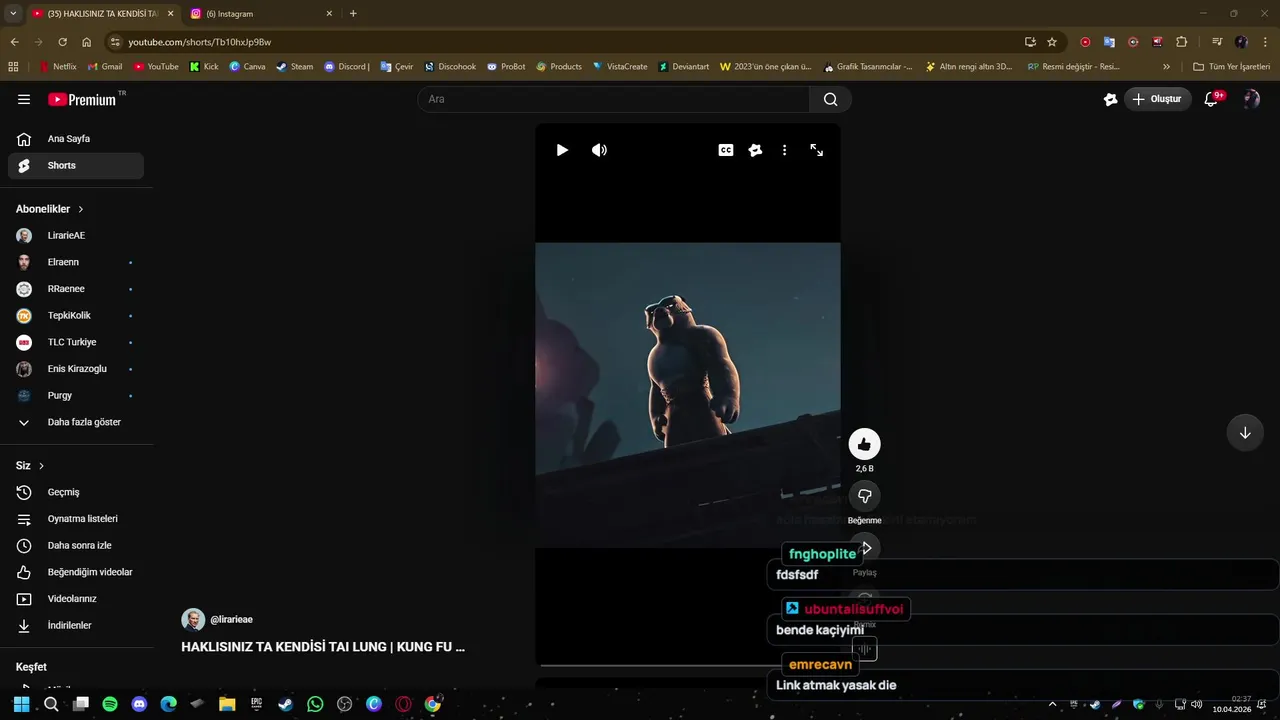Enter fullscreen on the Shorts player
The image size is (1280, 720).
[x=817, y=150]
